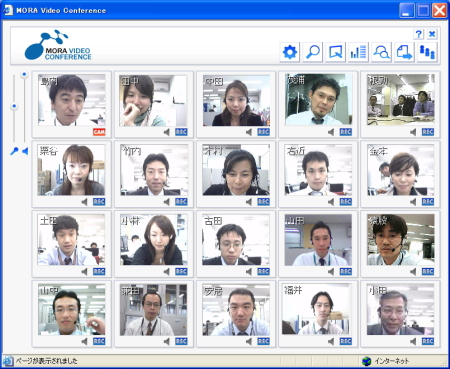Click the MORA Video Conference logo
Image resolution: width=450 pixels, height=369 pixels.
(x=58, y=45)
